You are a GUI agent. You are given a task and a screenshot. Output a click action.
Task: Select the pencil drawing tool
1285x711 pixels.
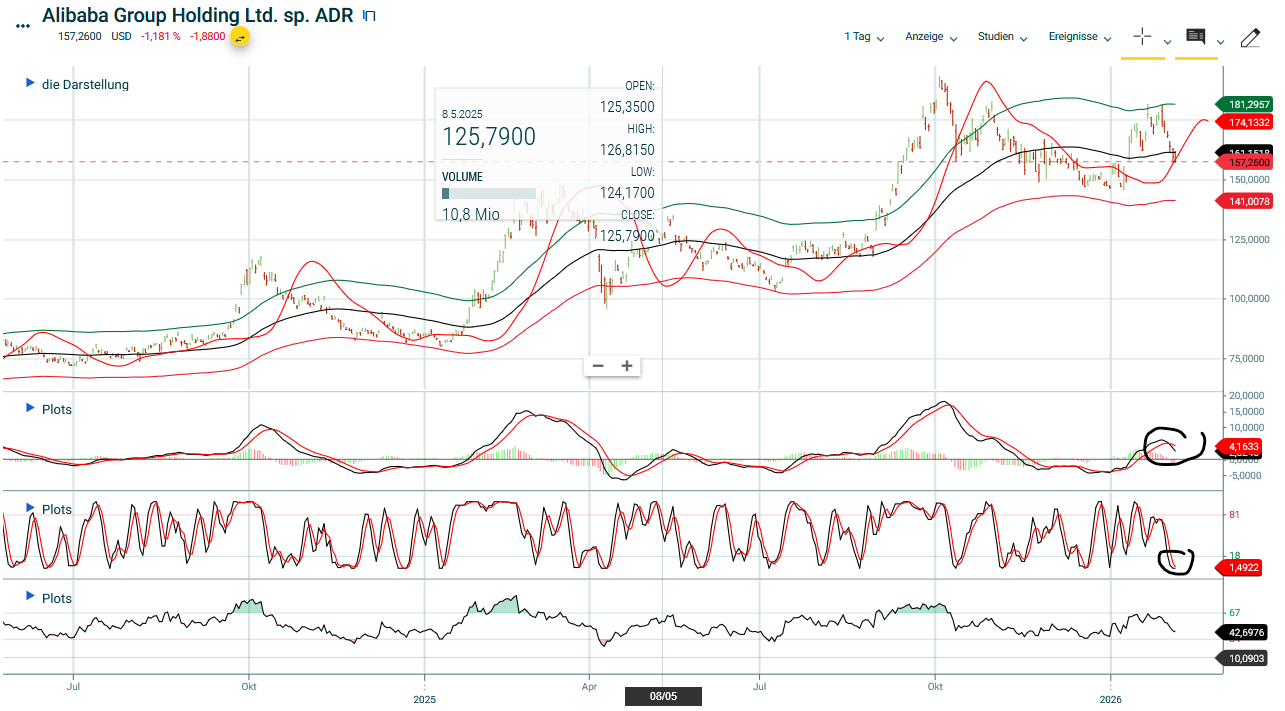(x=1250, y=38)
